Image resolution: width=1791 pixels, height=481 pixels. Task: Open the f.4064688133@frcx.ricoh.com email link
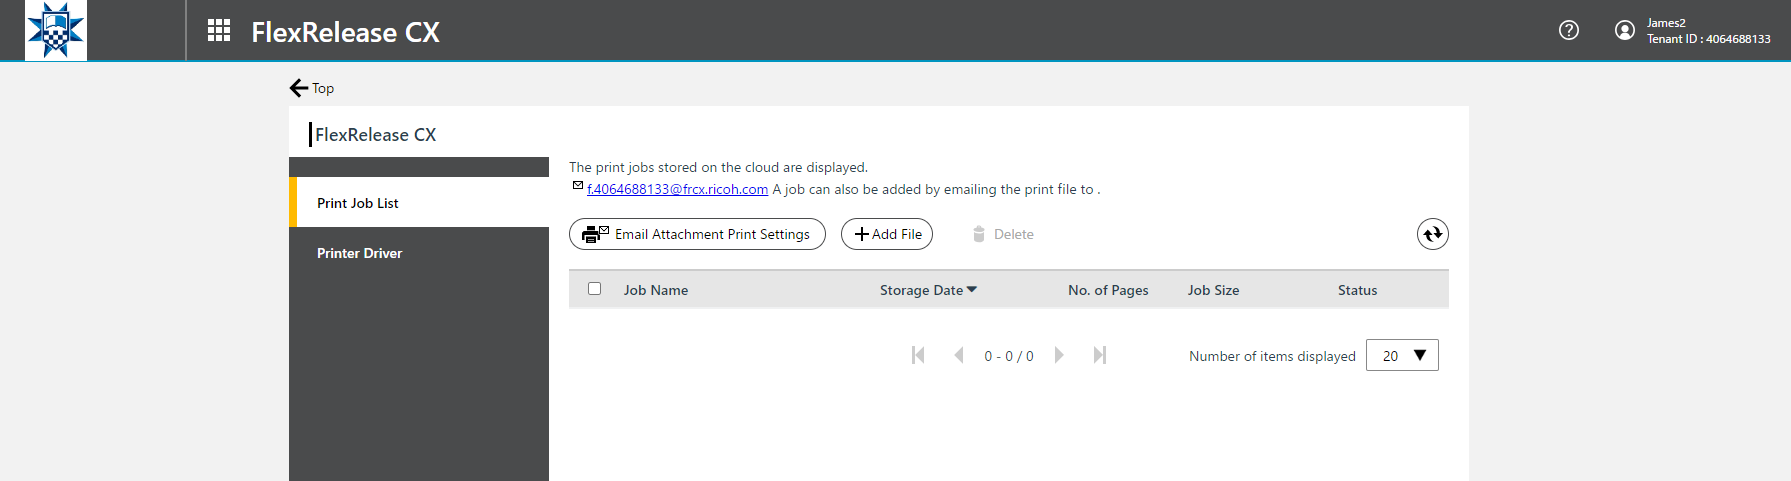tap(677, 189)
